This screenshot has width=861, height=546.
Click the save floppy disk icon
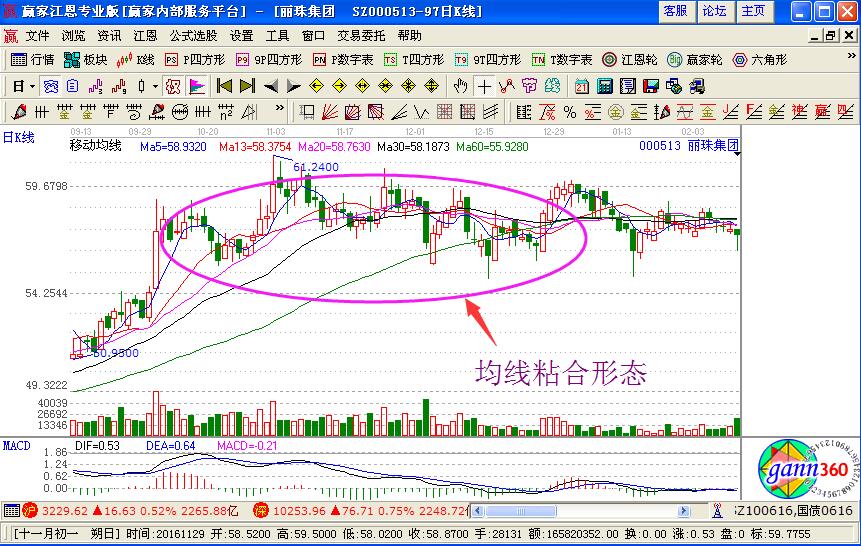tap(650, 86)
